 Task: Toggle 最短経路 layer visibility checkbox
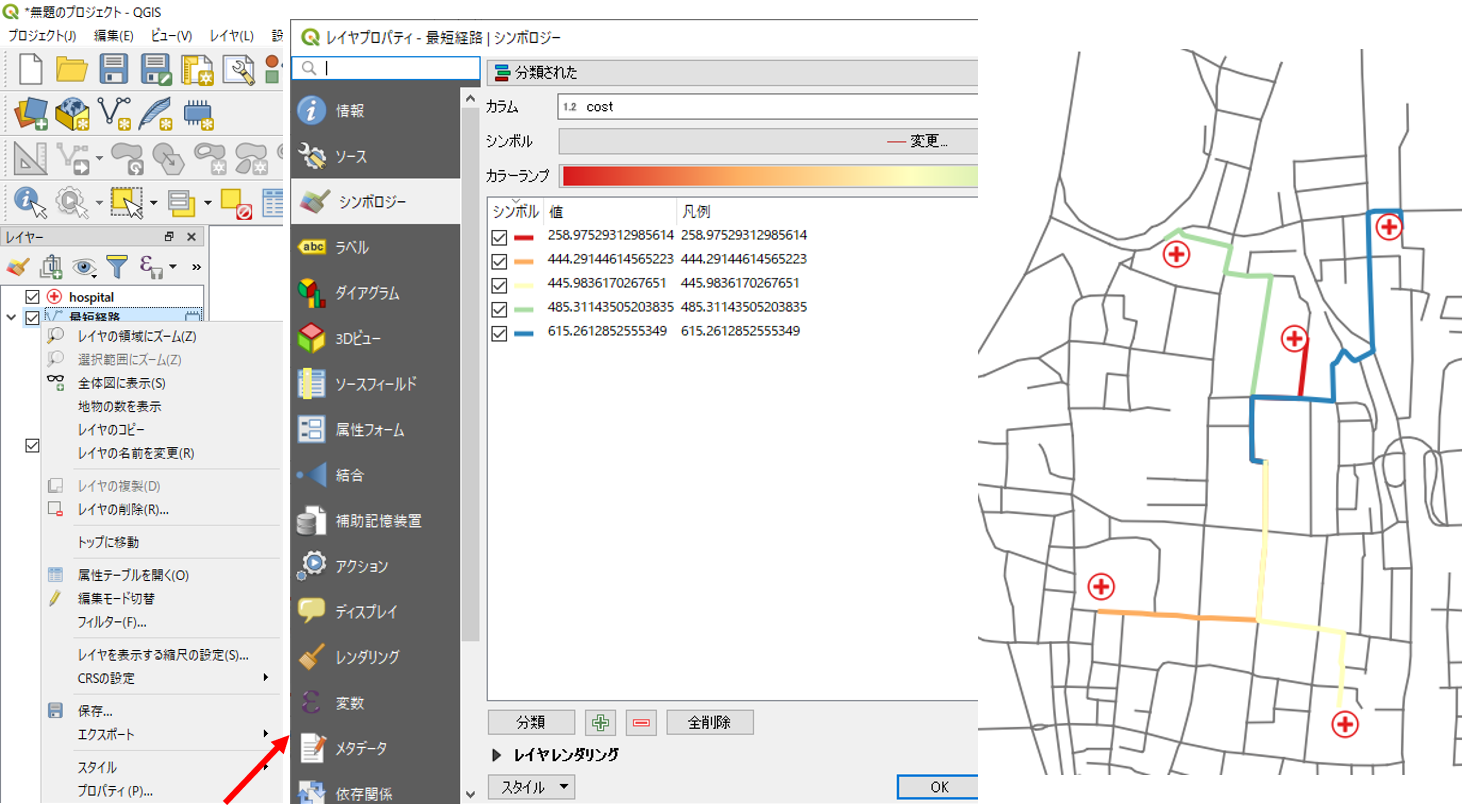point(32,318)
